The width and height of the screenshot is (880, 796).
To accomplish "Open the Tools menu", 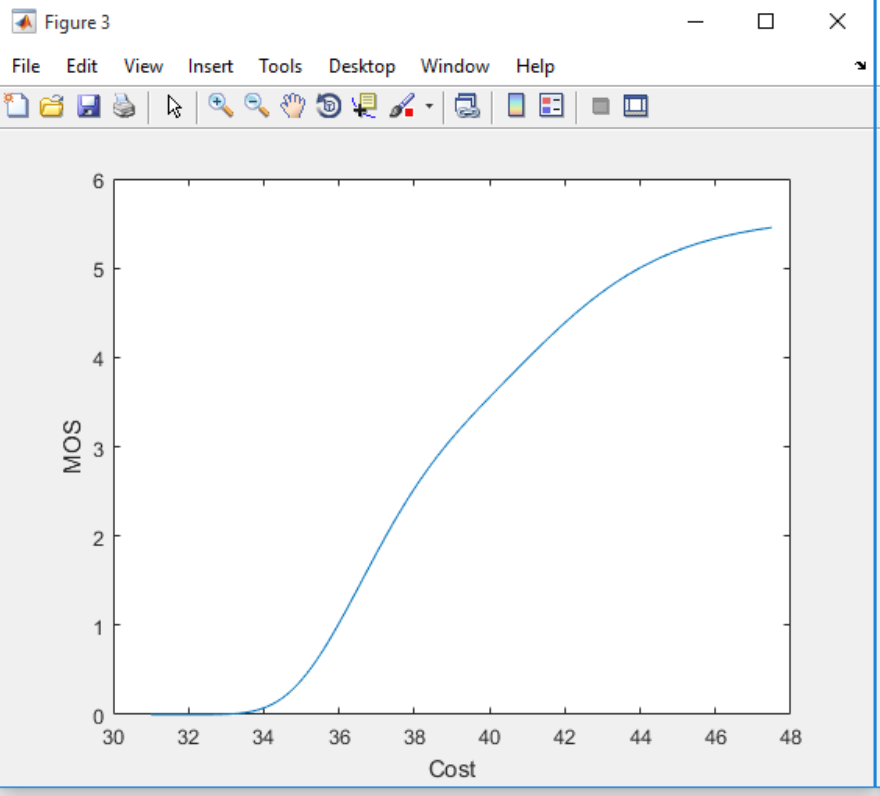I will click(x=280, y=66).
